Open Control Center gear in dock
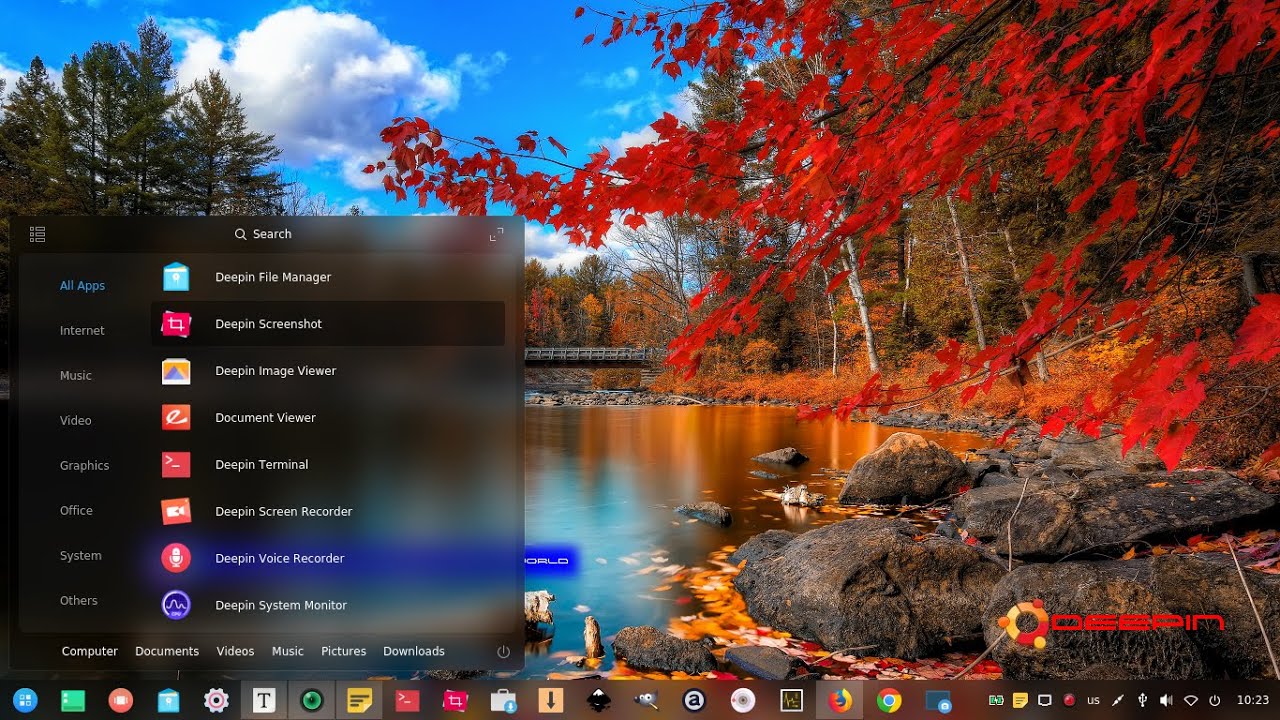 (x=216, y=701)
